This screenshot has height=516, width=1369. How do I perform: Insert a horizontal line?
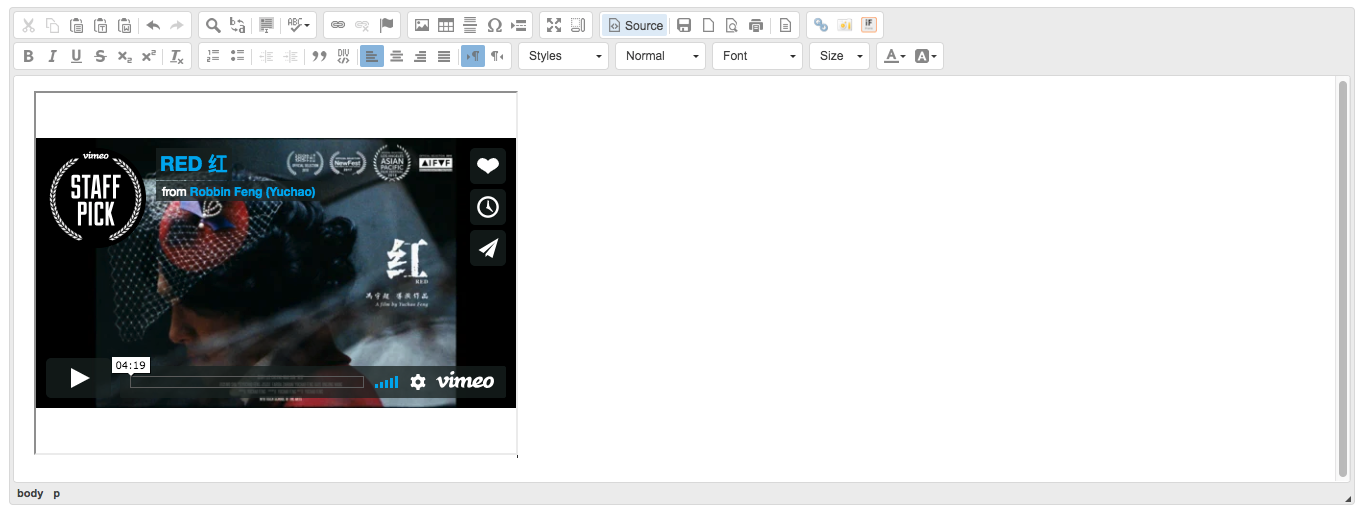[470, 25]
